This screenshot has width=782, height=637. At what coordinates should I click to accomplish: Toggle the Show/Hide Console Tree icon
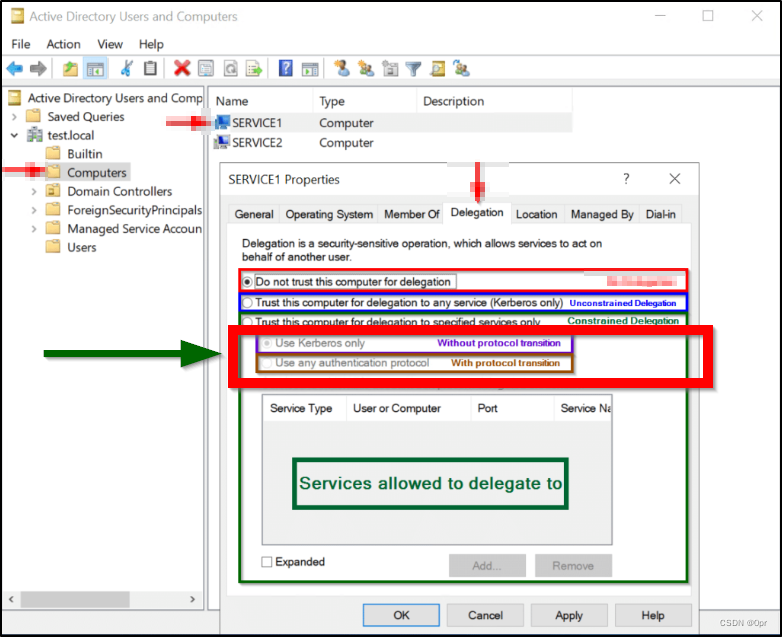[x=95, y=68]
